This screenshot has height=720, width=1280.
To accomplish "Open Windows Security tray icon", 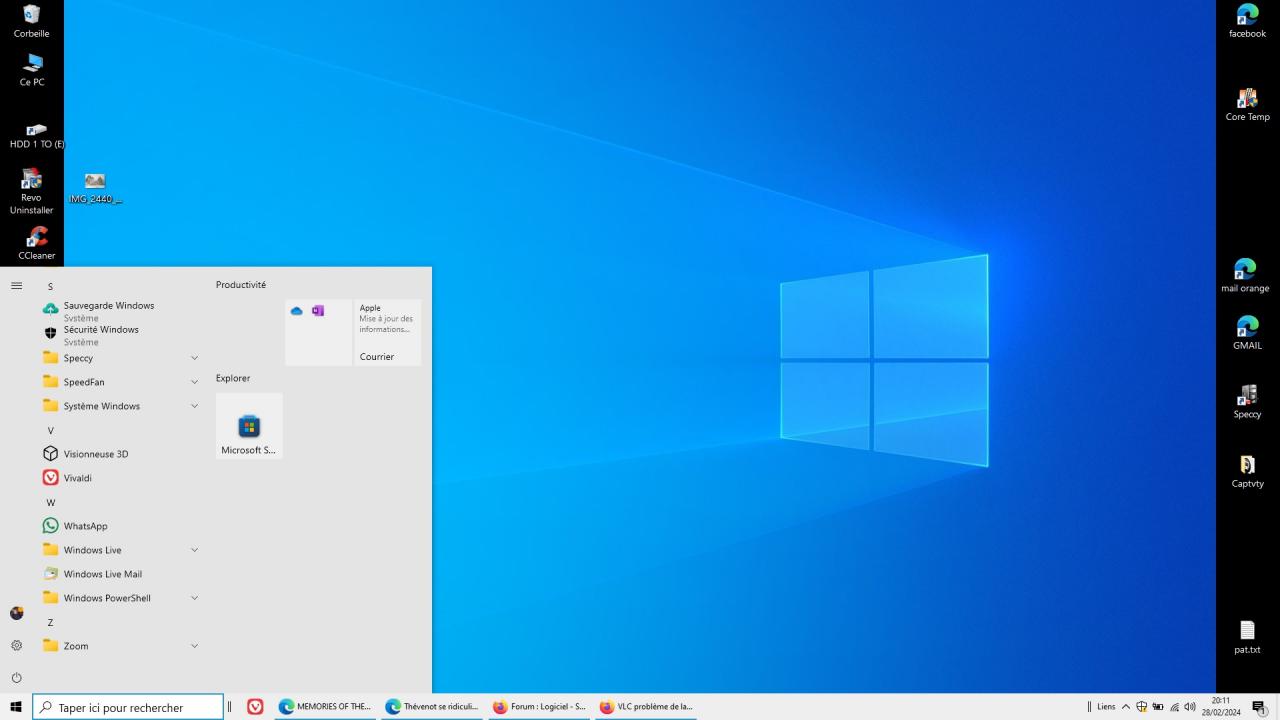I will [1141, 707].
